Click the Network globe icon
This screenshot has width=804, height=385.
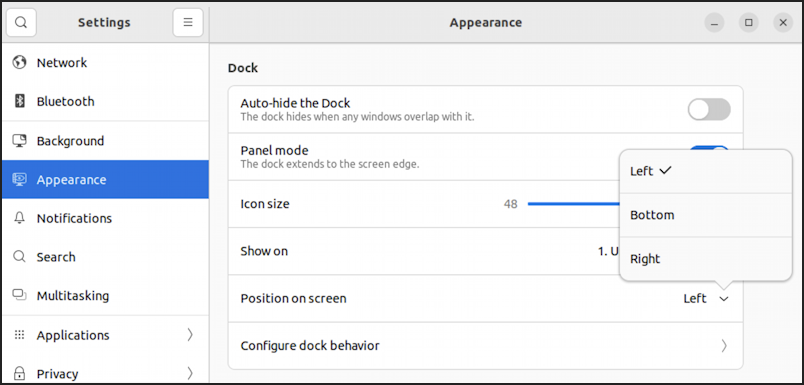pos(19,63)
